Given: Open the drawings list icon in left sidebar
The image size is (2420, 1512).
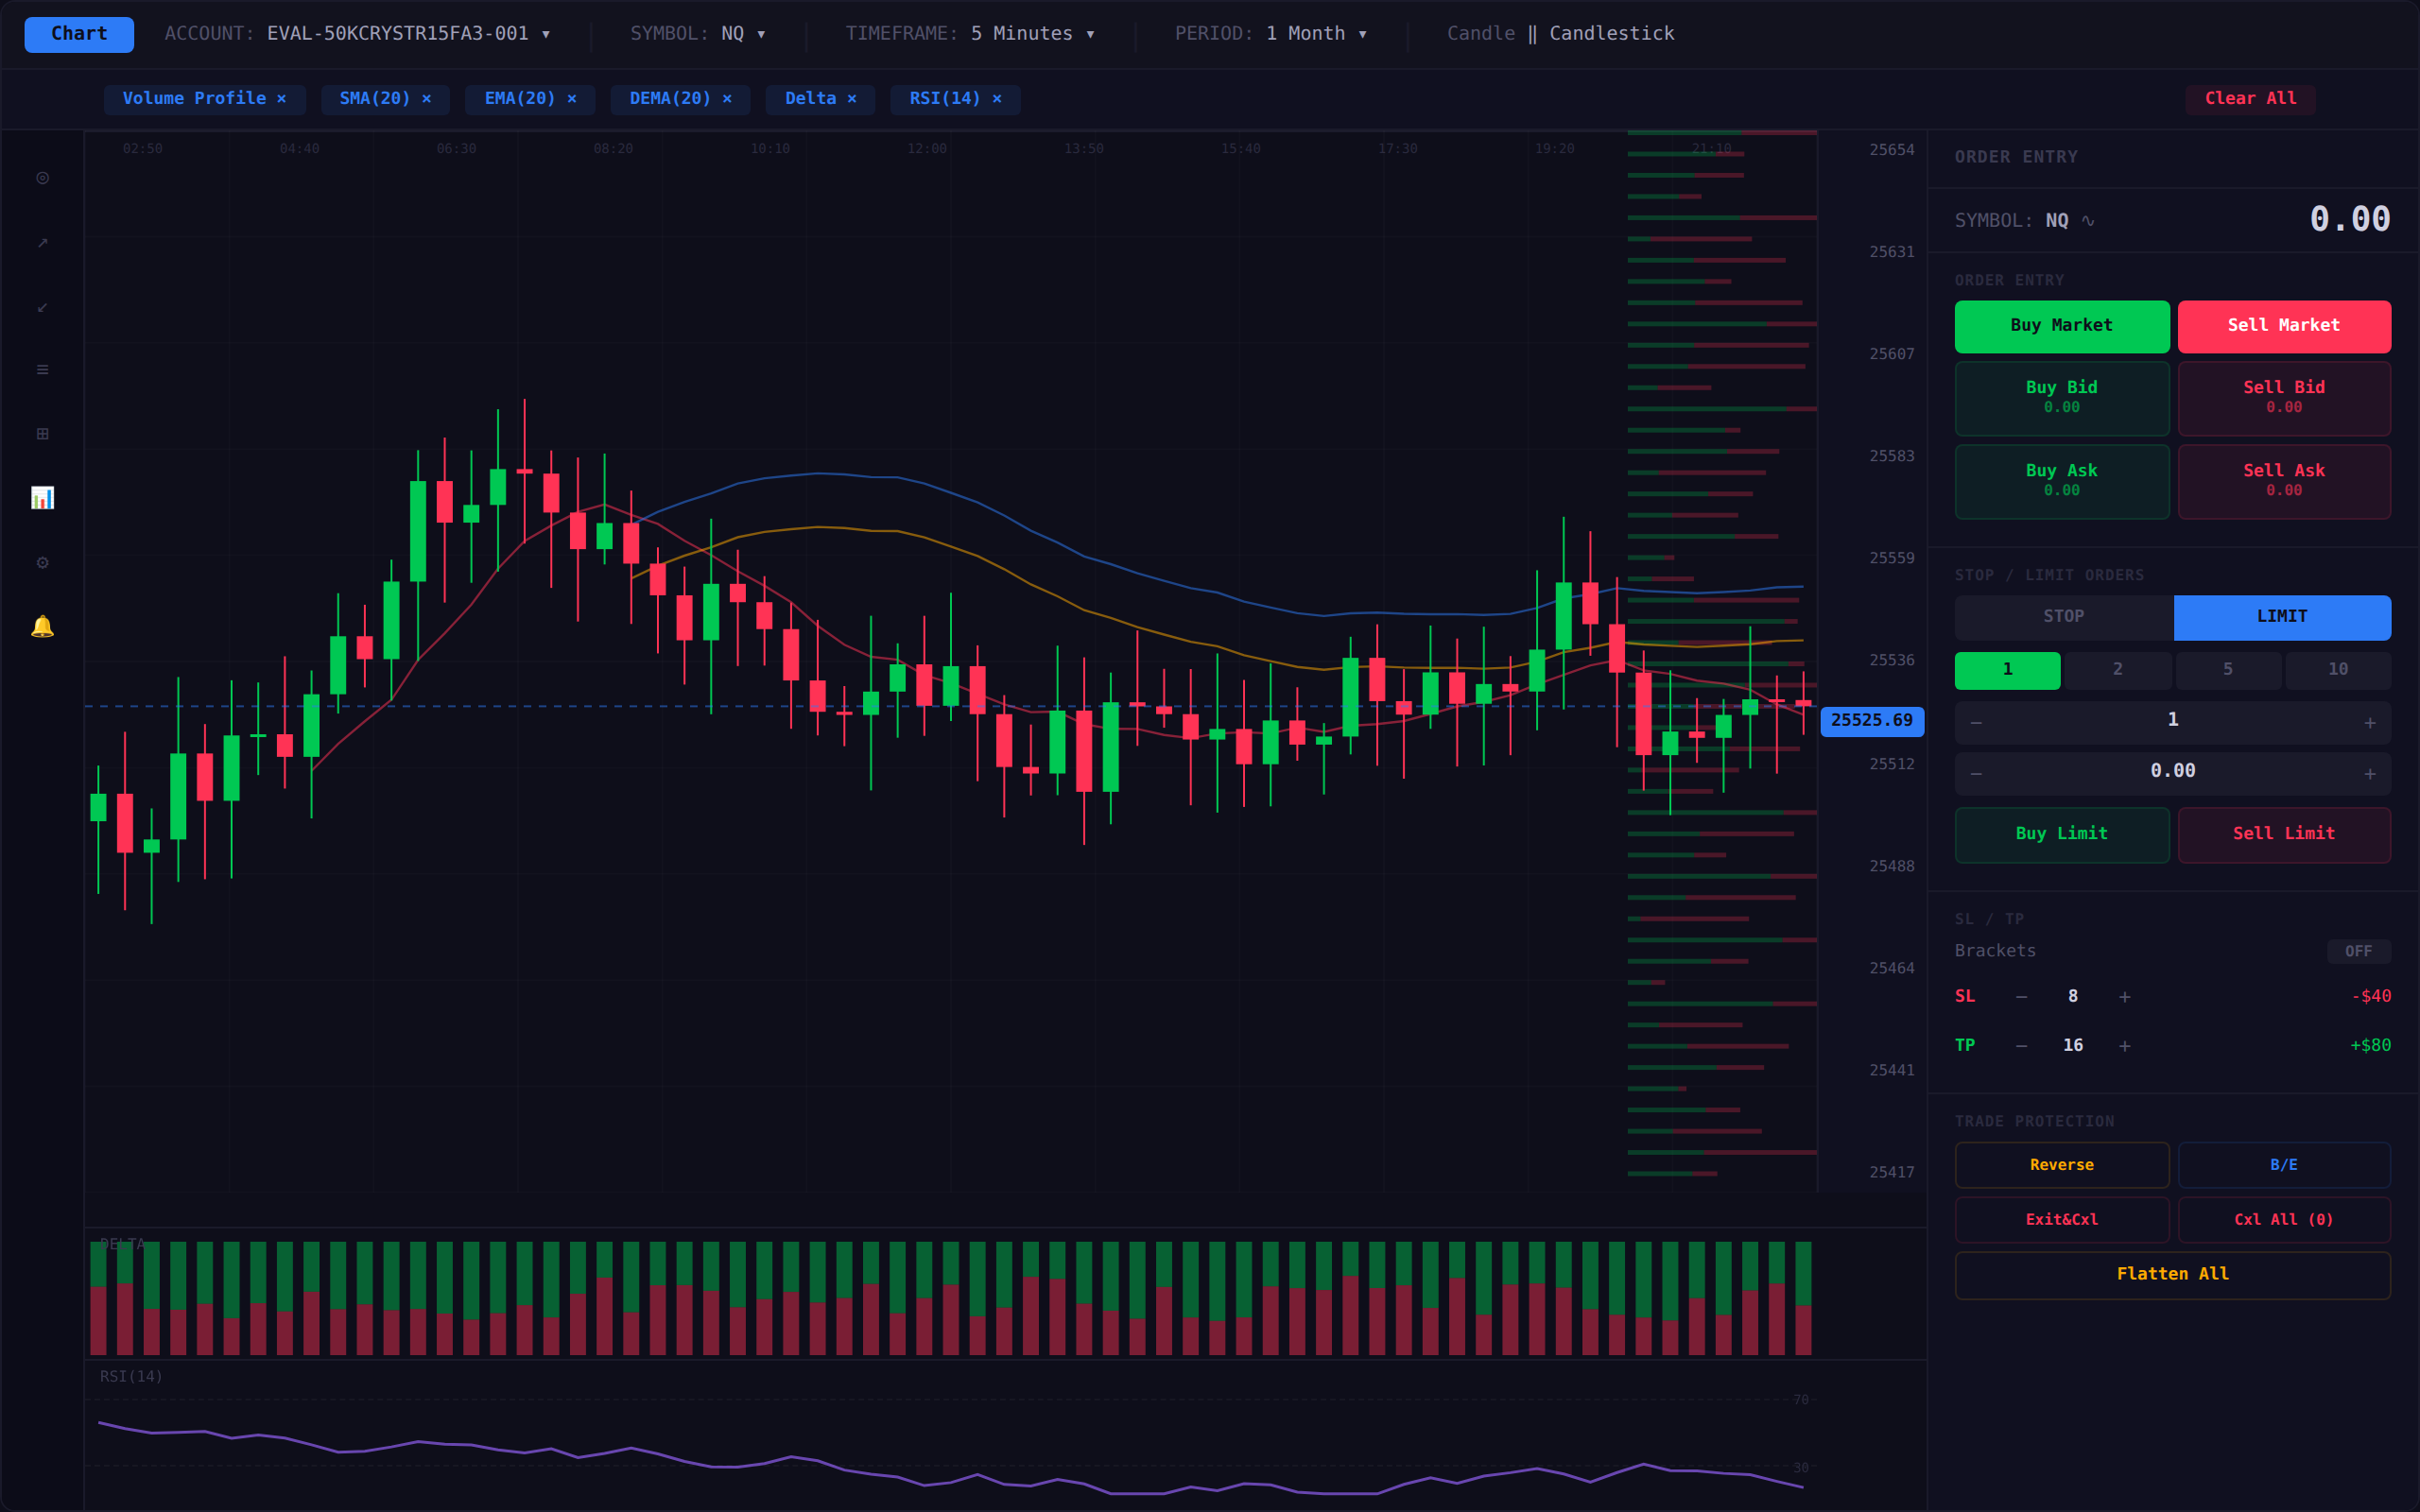Looking at the screenshot, I should [x=42, y=369].
